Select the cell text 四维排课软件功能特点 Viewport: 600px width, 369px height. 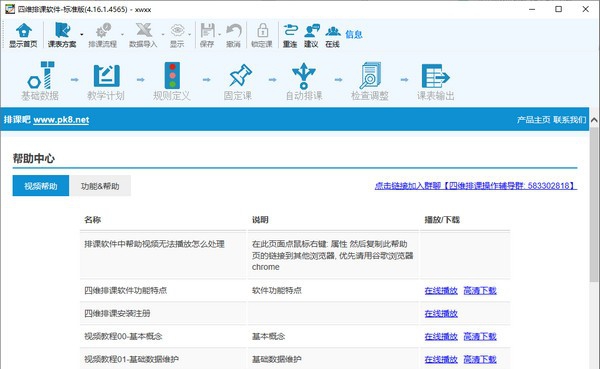coord(126,291)
